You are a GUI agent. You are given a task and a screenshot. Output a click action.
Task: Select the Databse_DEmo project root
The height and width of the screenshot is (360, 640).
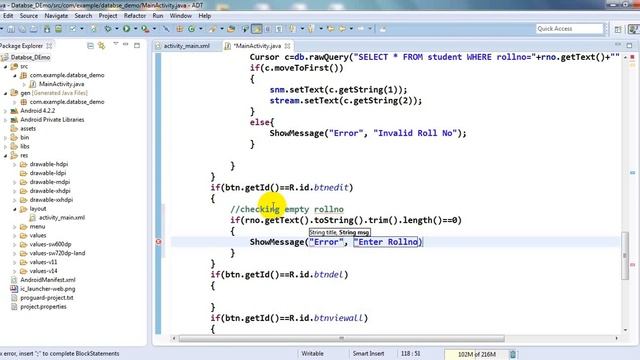click(x=30, y=57)
